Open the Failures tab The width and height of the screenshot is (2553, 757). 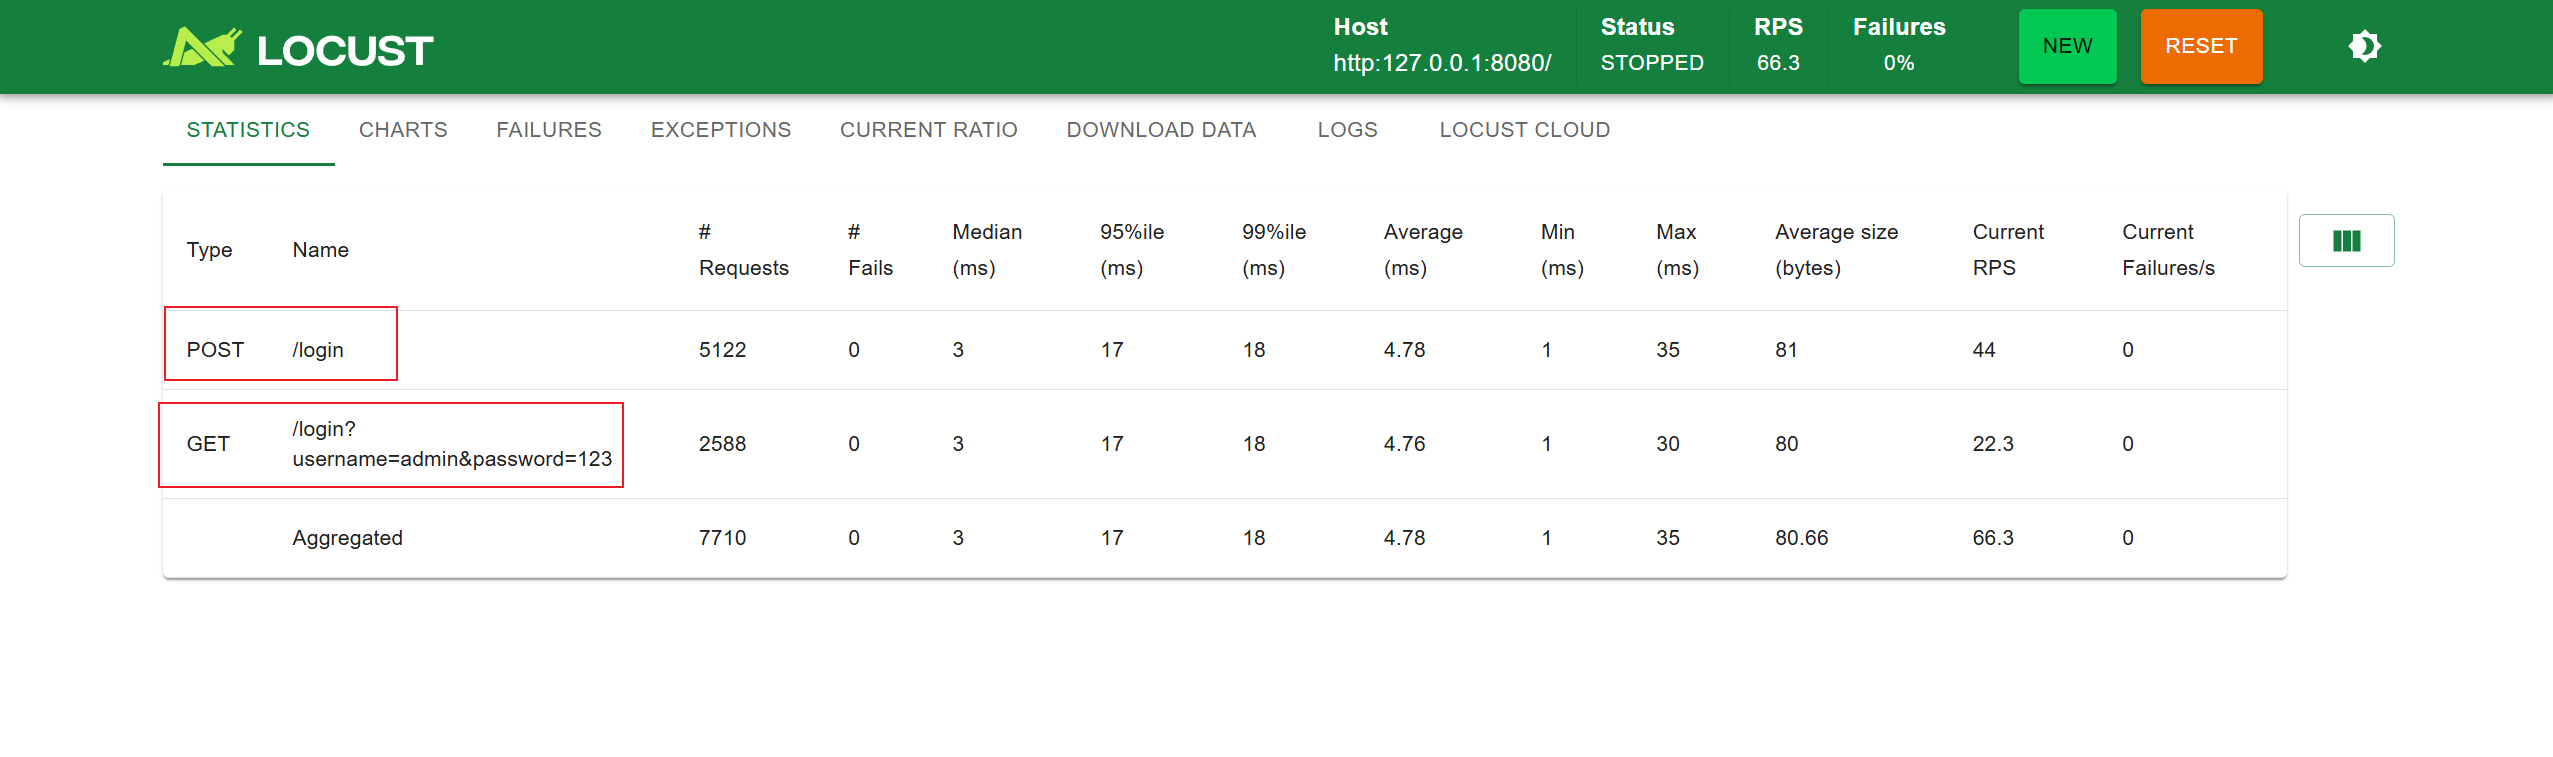pyautogui.click(x=549, y=130)
